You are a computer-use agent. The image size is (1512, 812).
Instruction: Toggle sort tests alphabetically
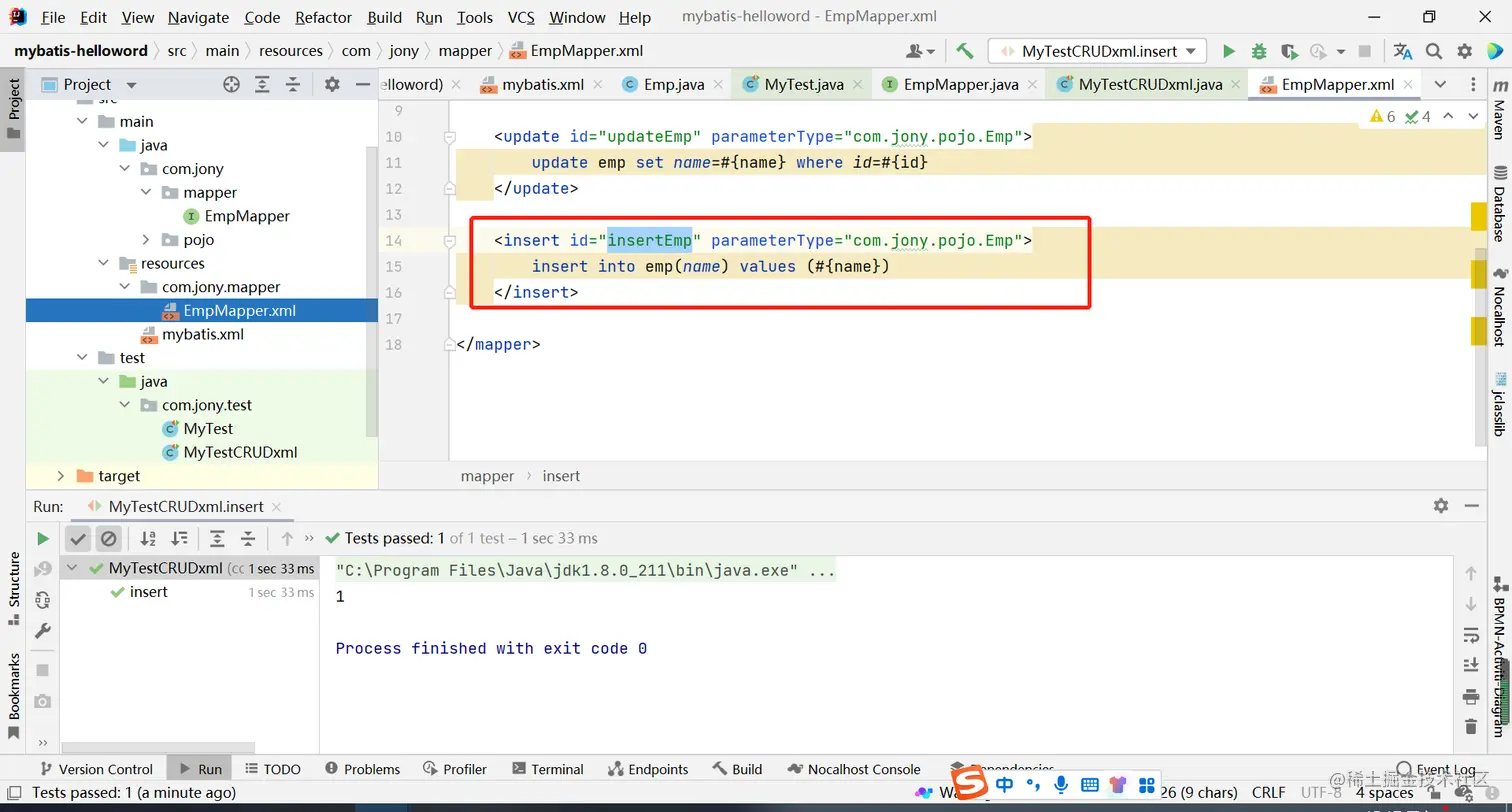(148, 538)
